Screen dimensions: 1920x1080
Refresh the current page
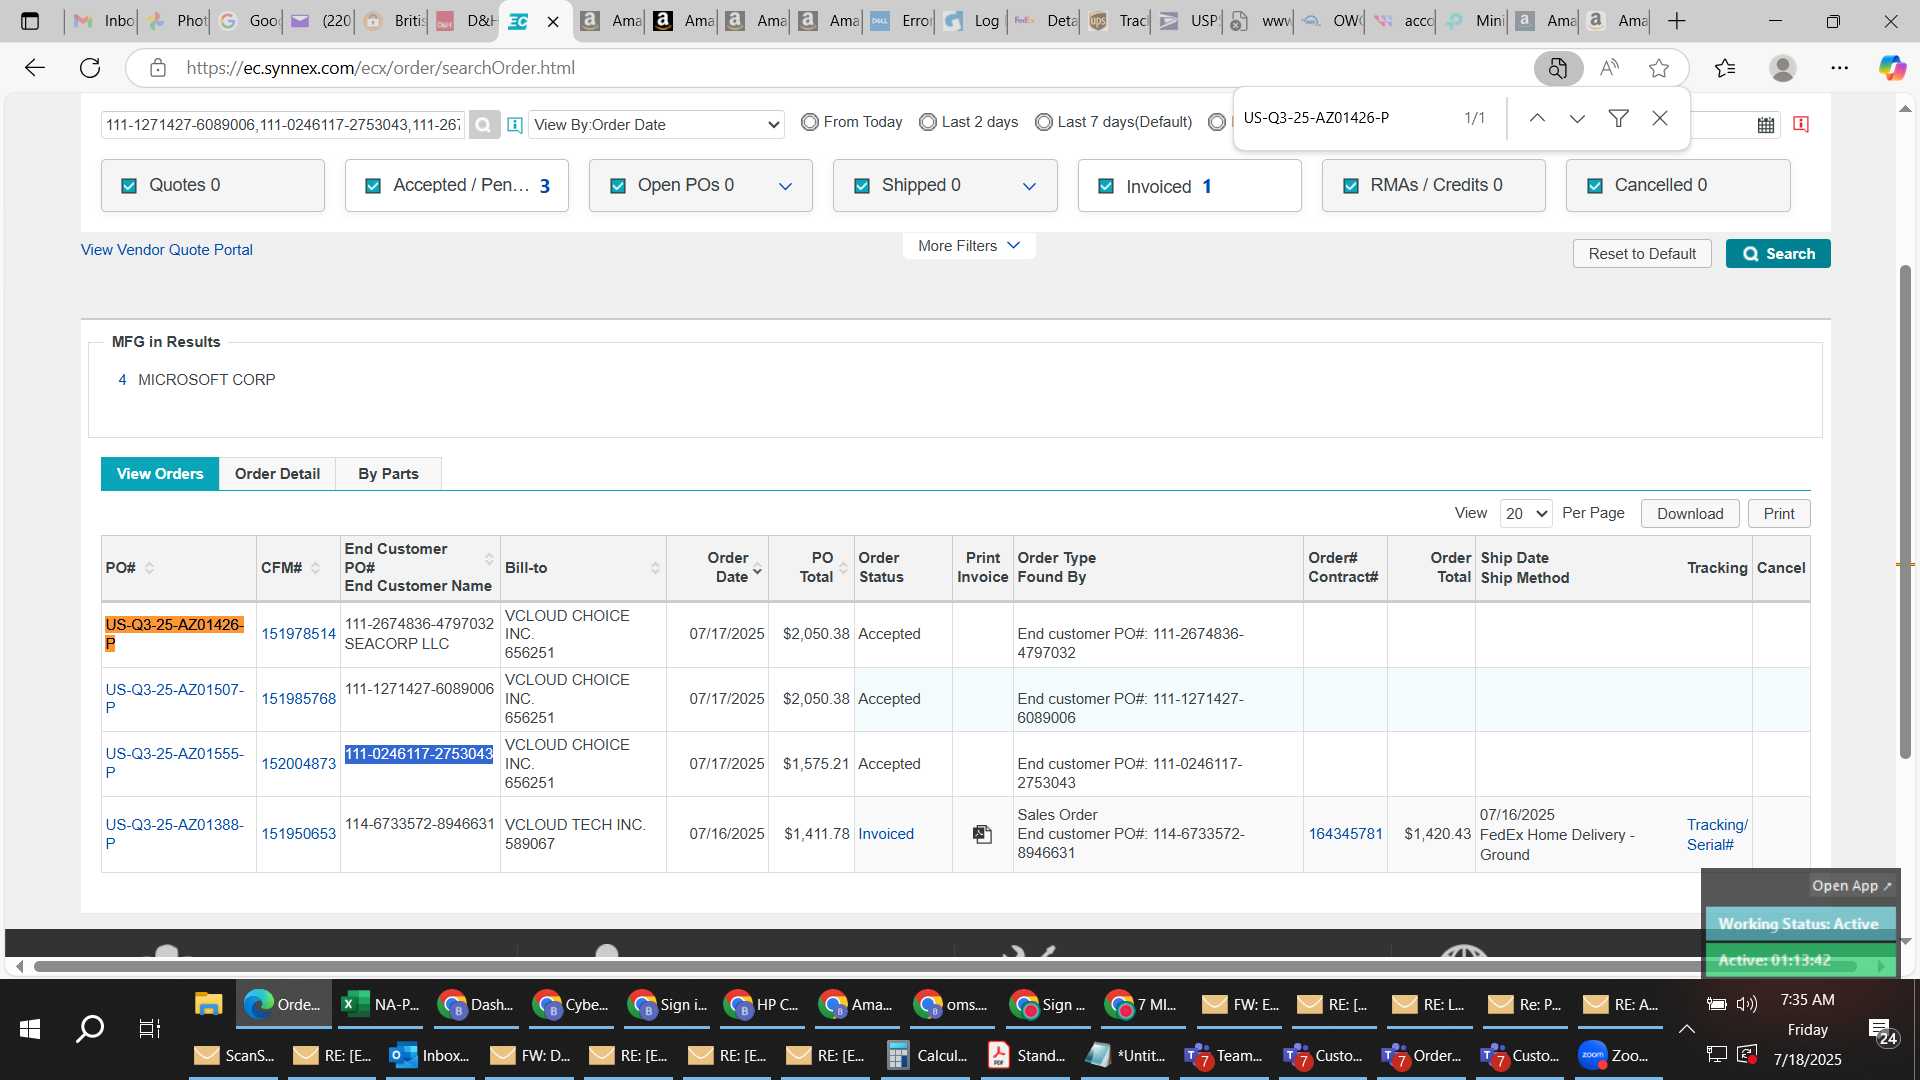coord(90,68)
